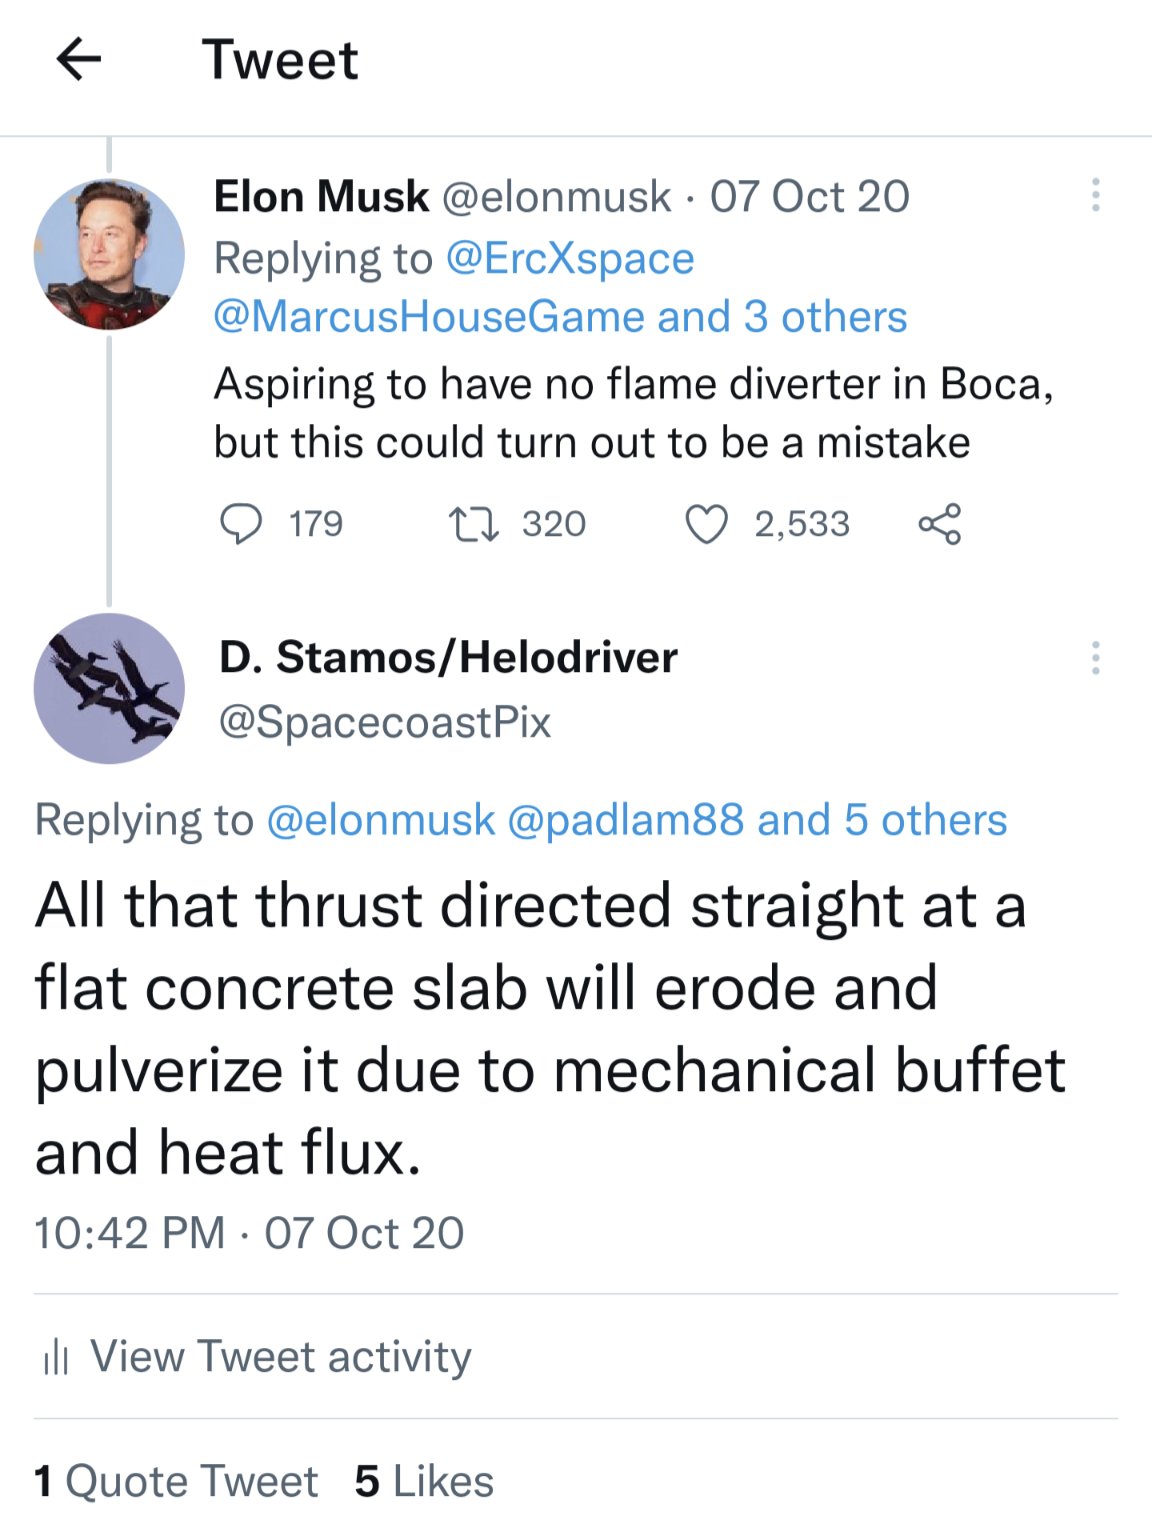Open the @SpacecoastPix handle
Screen dimensions: 1152x1532
click(385, 722)
